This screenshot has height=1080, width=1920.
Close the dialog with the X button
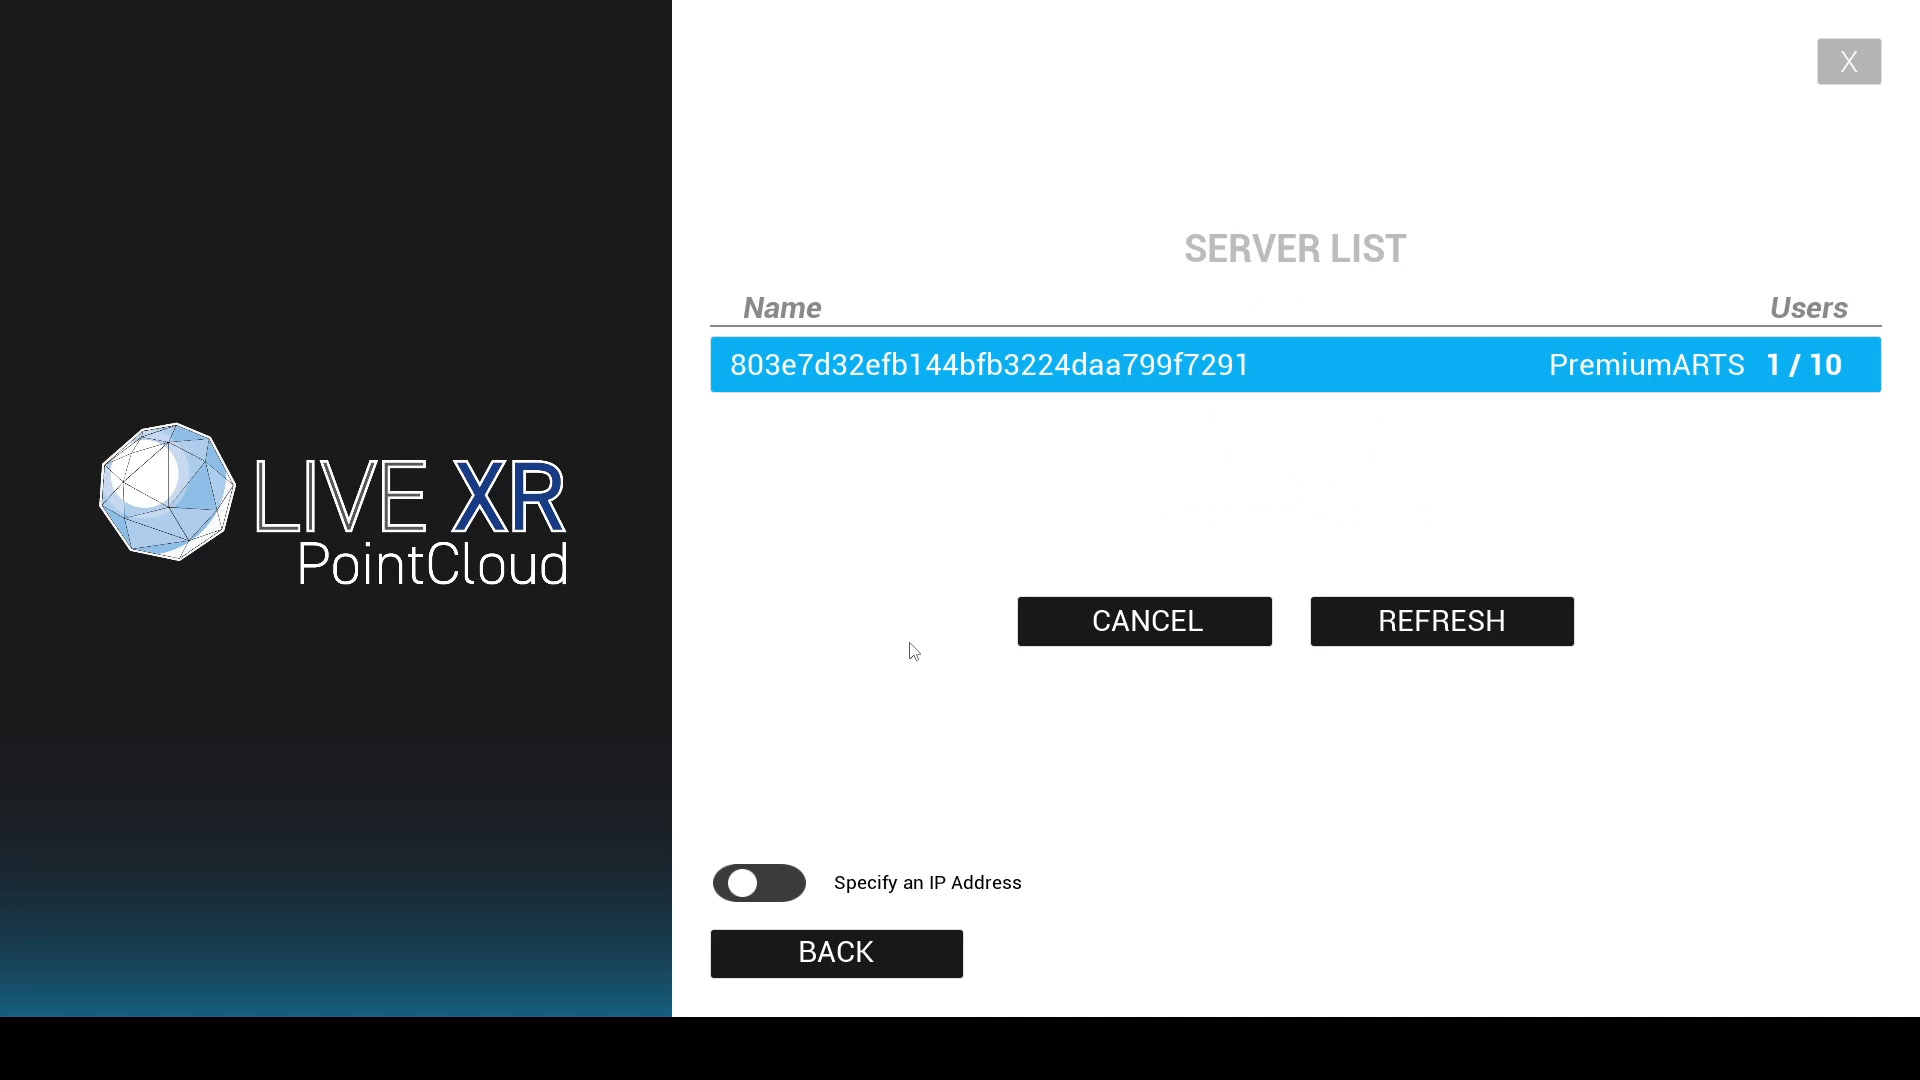(1848, 62)
